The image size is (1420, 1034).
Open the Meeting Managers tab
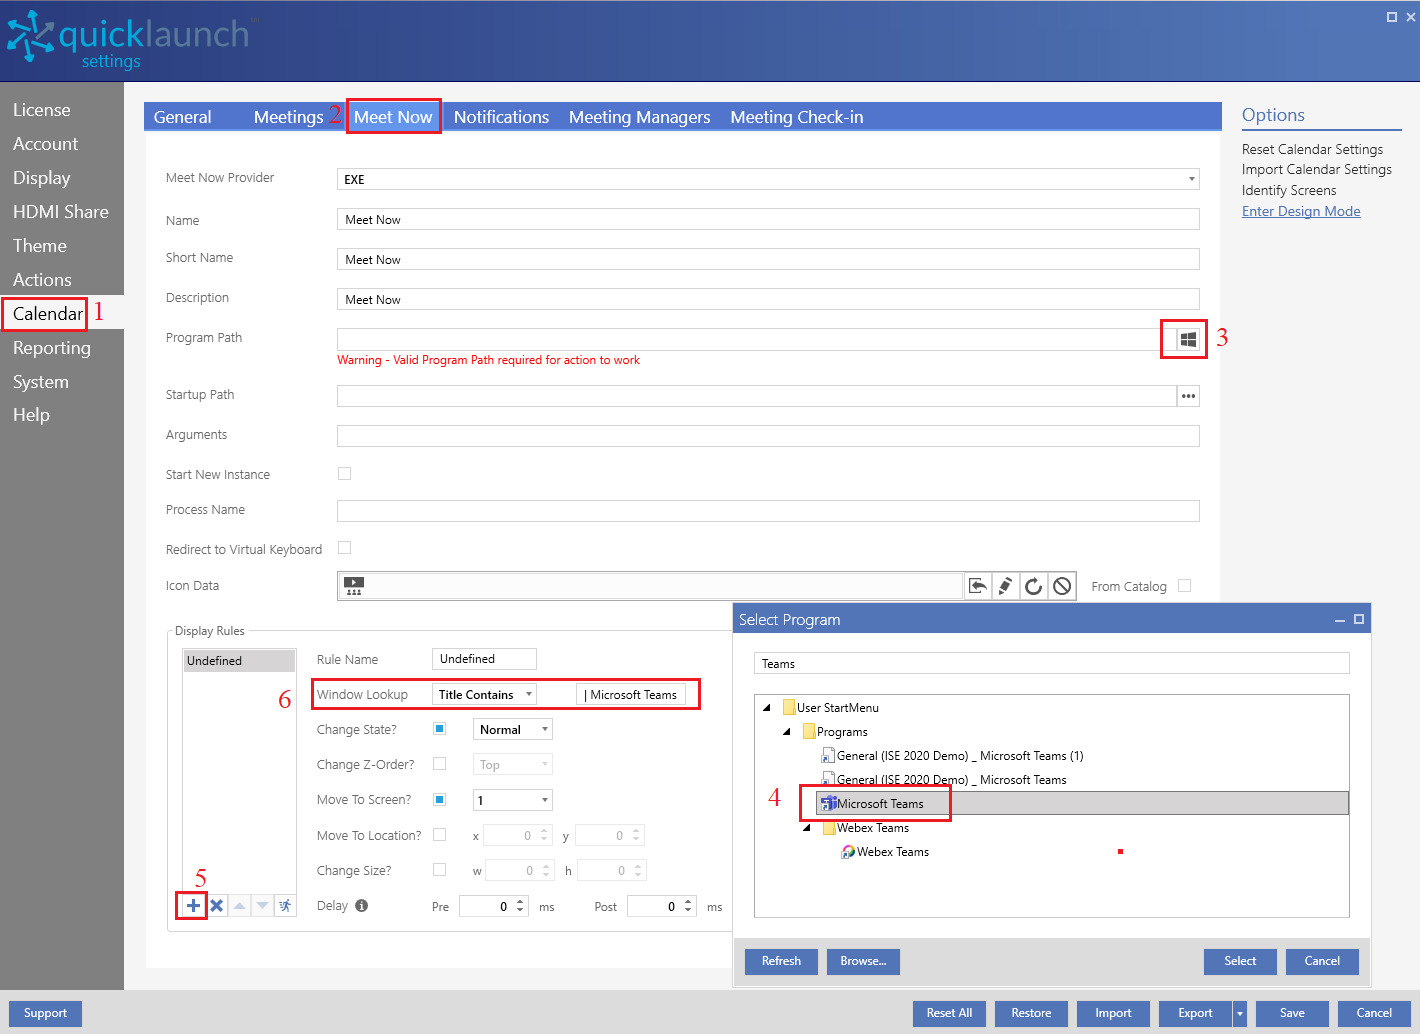pos(640,117)
